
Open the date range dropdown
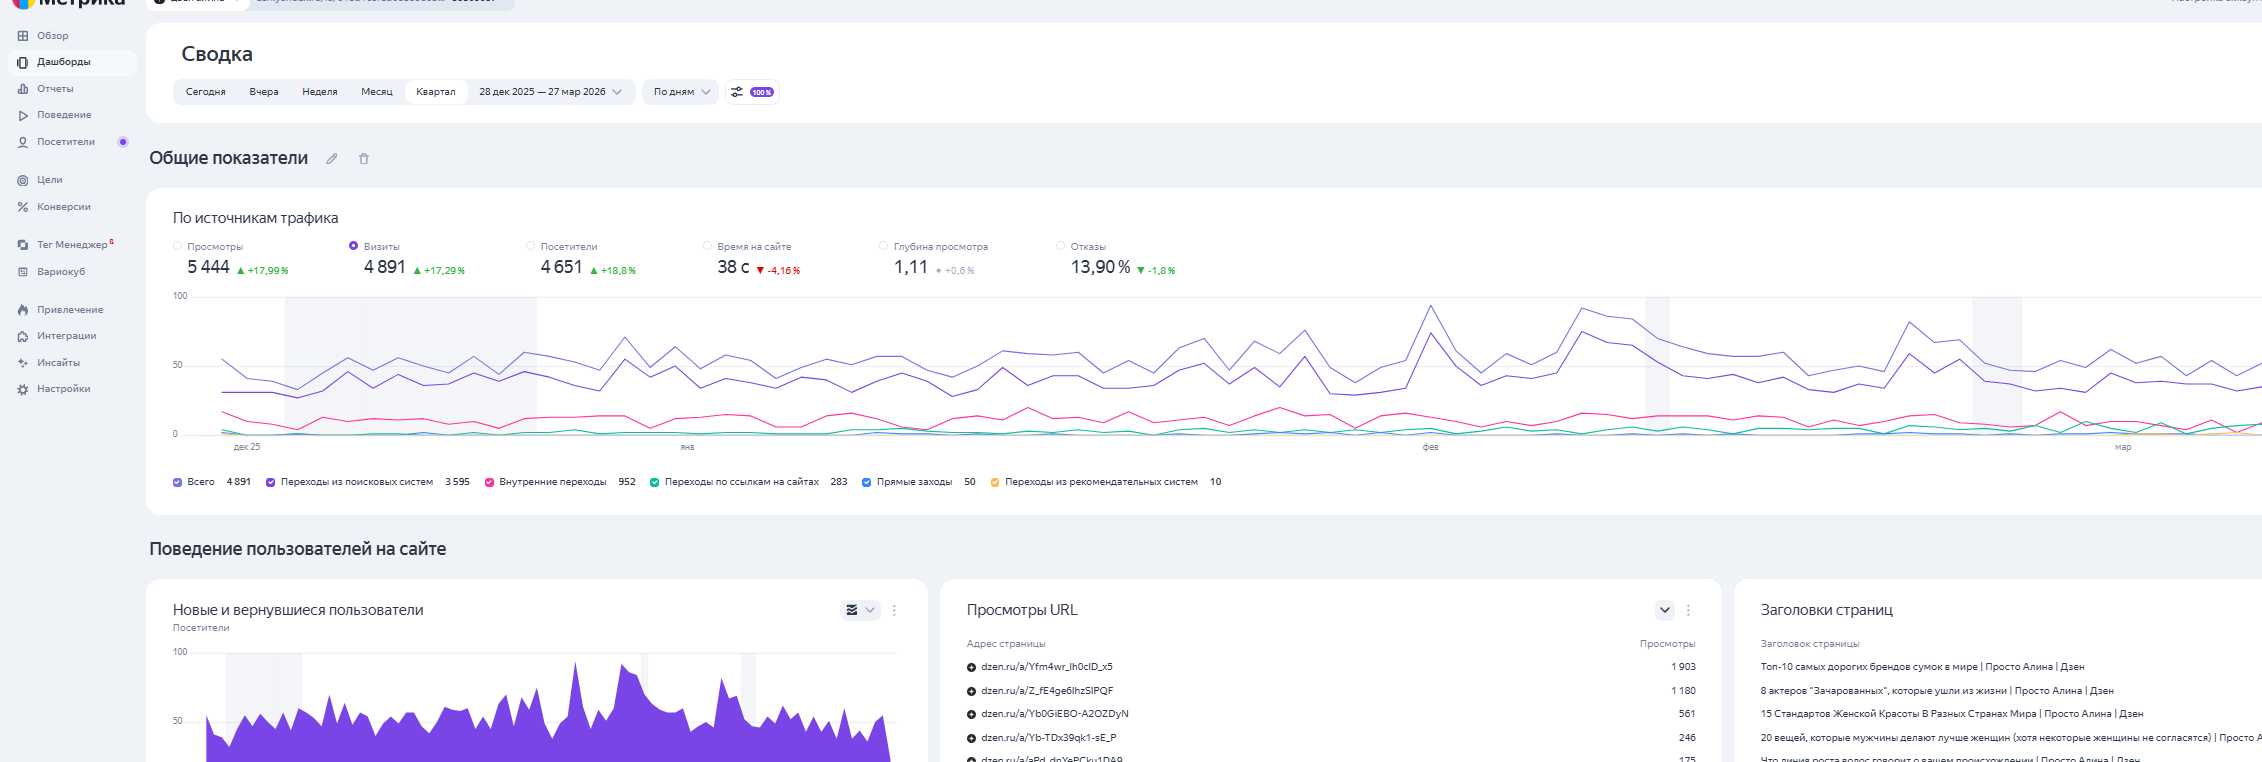549,92
